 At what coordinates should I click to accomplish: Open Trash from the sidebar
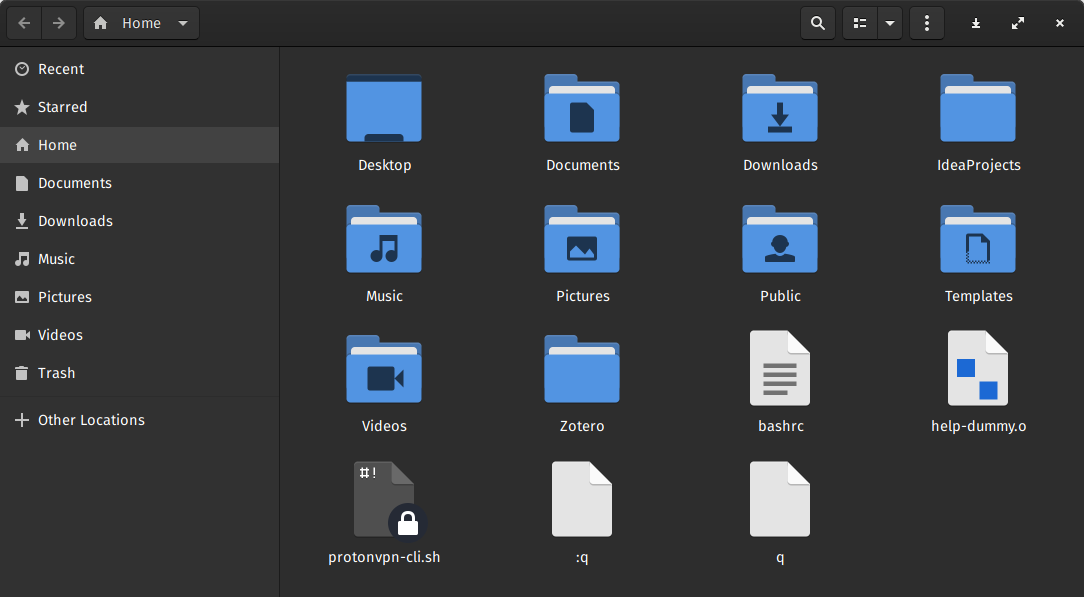pyautogui.click(x=56, y=373)
